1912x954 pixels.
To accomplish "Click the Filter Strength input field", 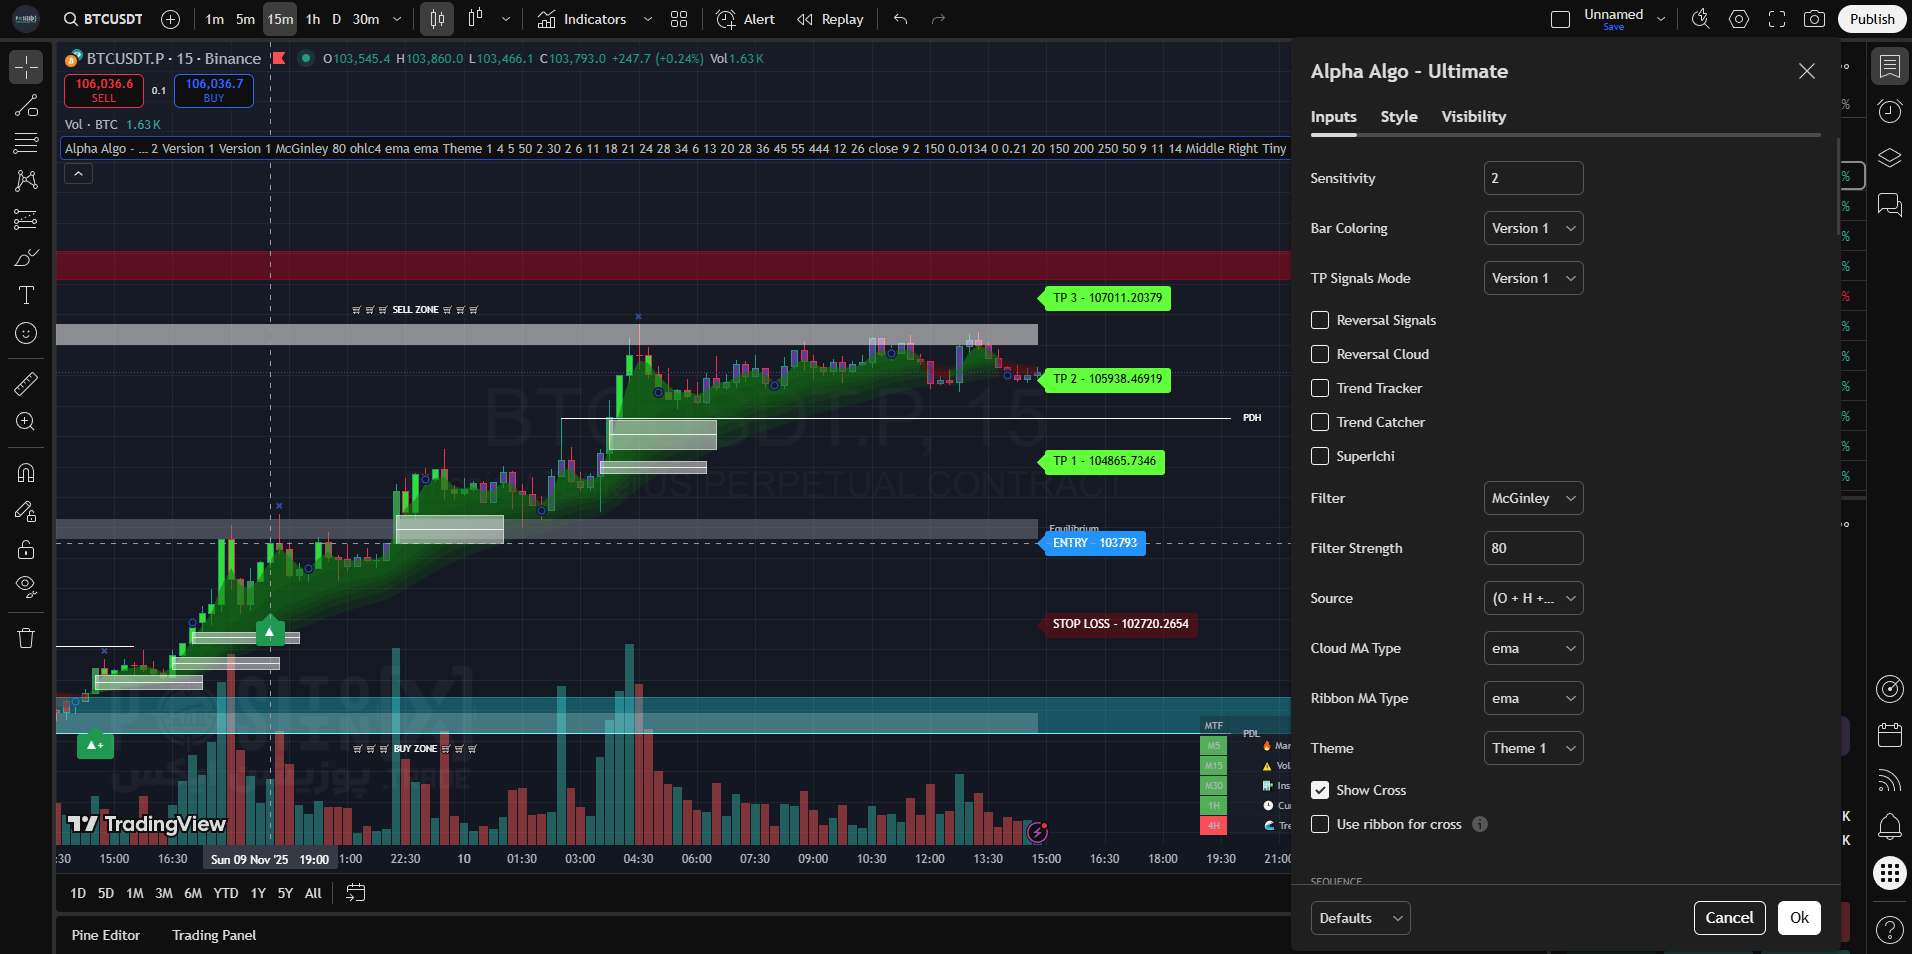I will (x=1533, y=548).
